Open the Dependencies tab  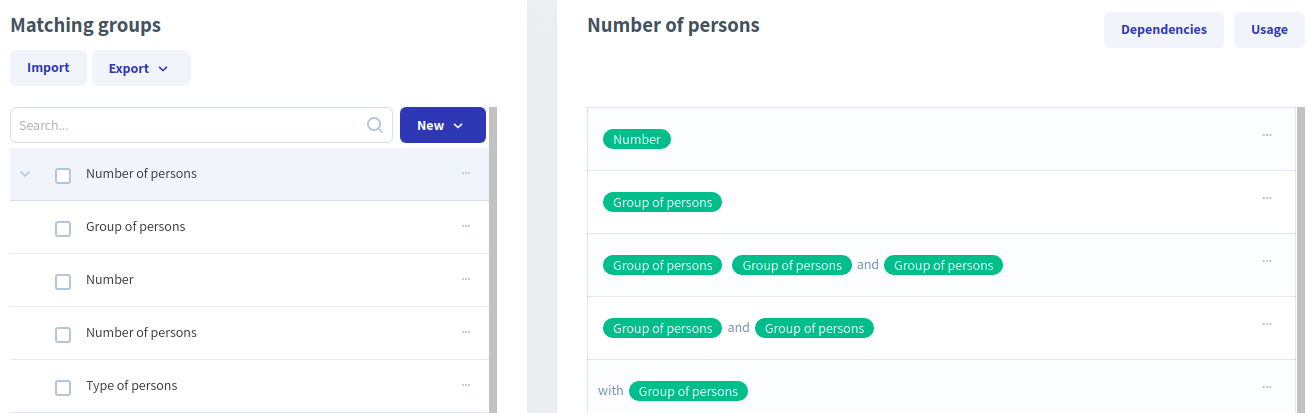point(1163,30)
